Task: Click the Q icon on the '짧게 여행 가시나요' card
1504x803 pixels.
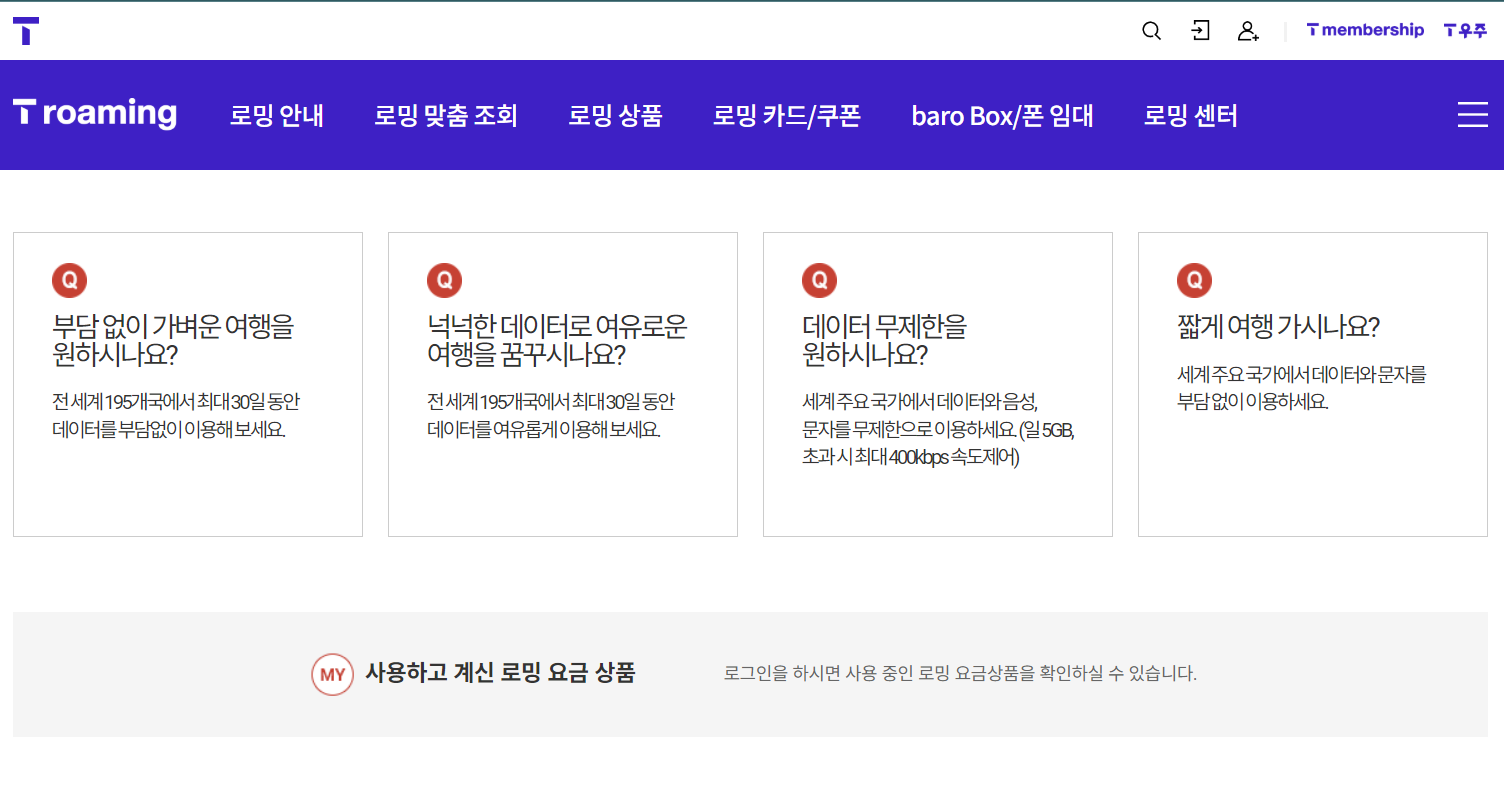Action: (1194, 280)
